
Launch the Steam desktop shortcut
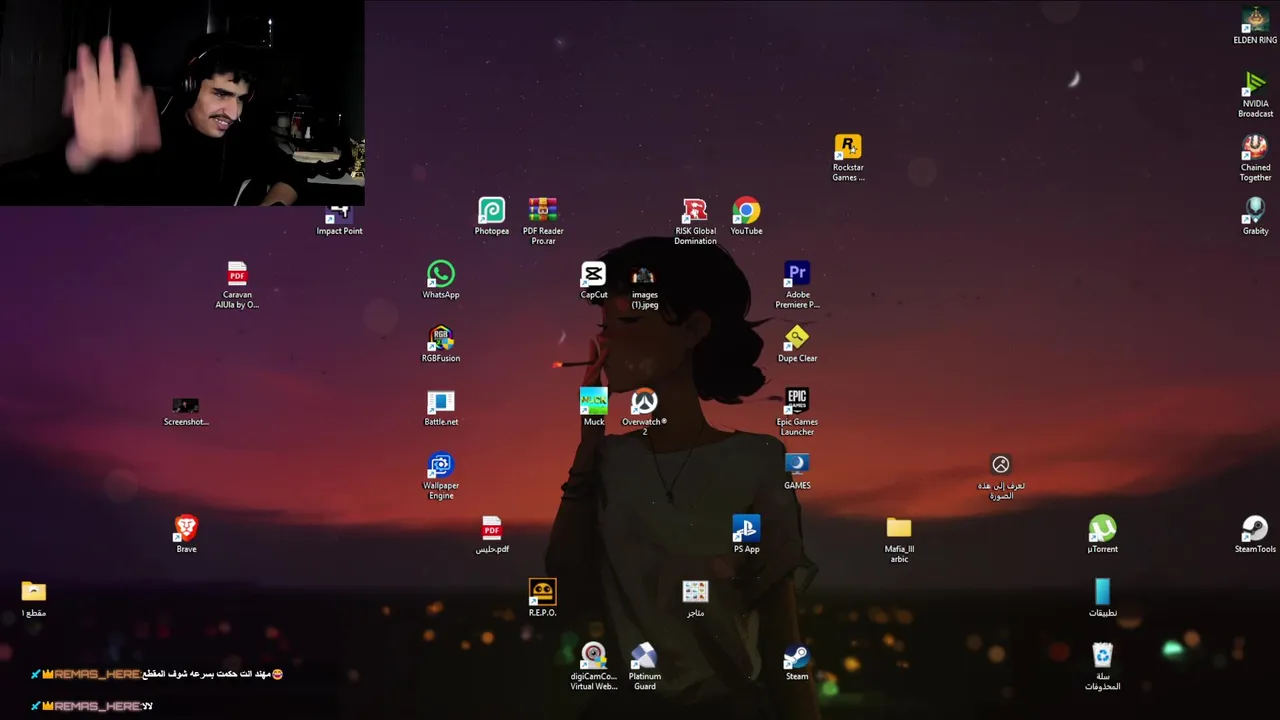(x=797, y=661)
